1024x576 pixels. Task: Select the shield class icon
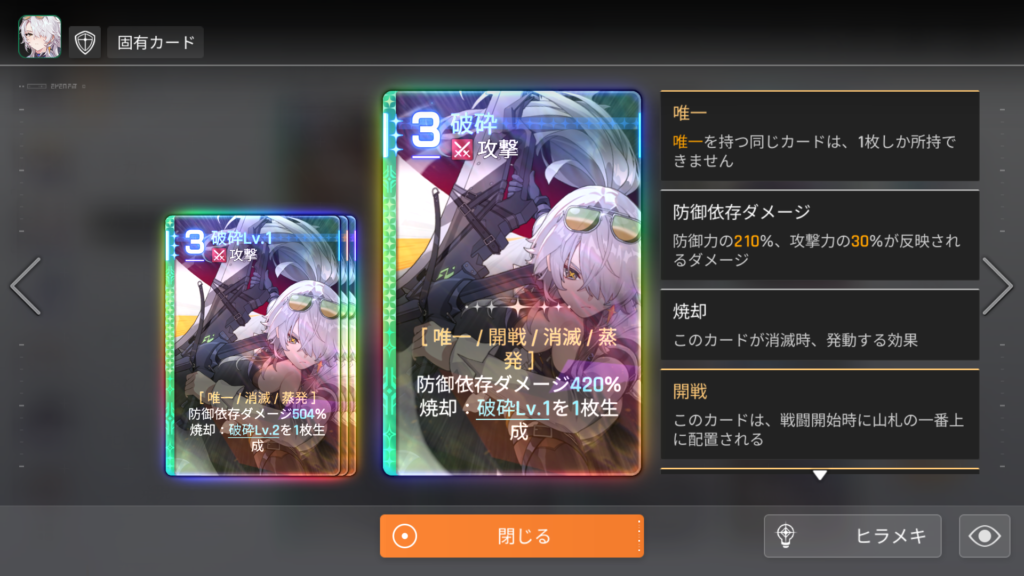click(x=85, y=42)
